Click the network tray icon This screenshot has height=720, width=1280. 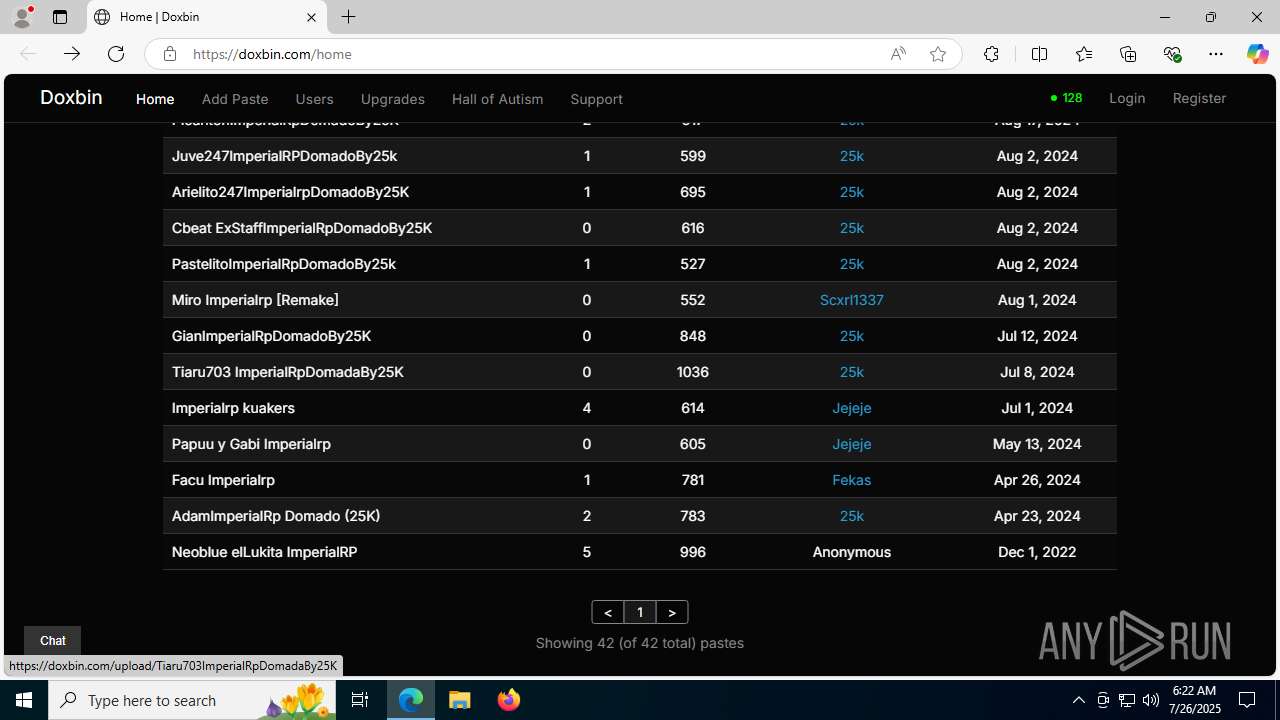(1127, 700)
